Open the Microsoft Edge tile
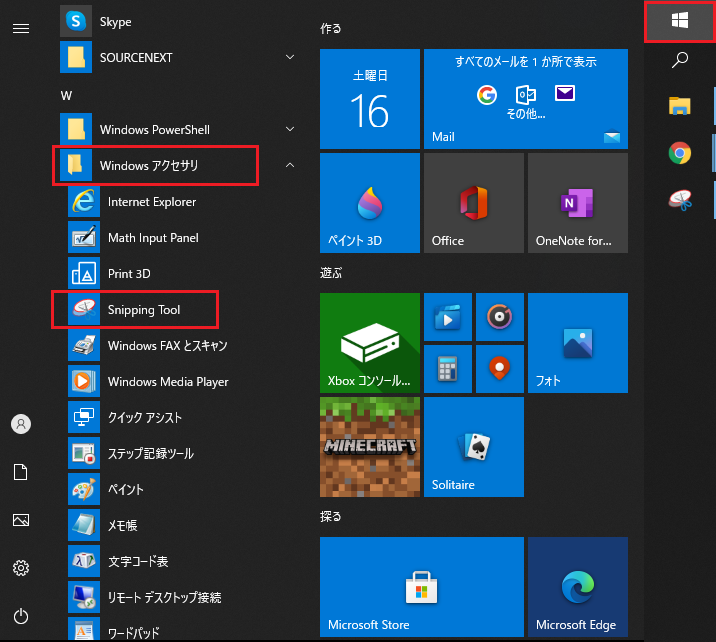This screenshot has height=642, width=716. click(578, 587)
